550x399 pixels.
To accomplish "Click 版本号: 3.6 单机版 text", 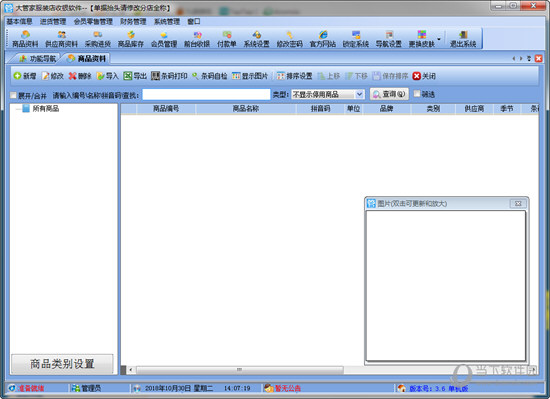I will pos(438,388).
